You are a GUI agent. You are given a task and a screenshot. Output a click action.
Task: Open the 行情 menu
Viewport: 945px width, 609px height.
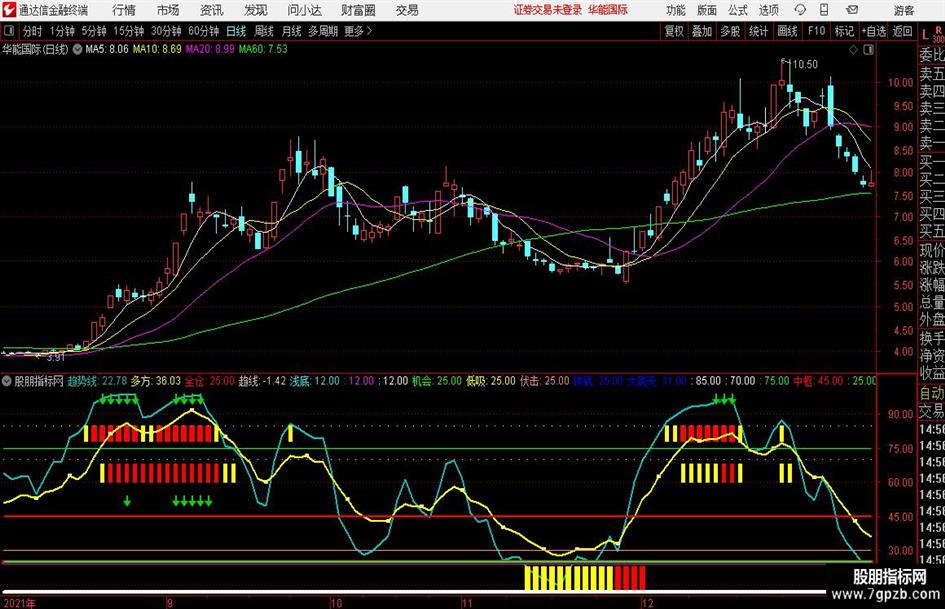pyautogui.click(x=124, y=10)
